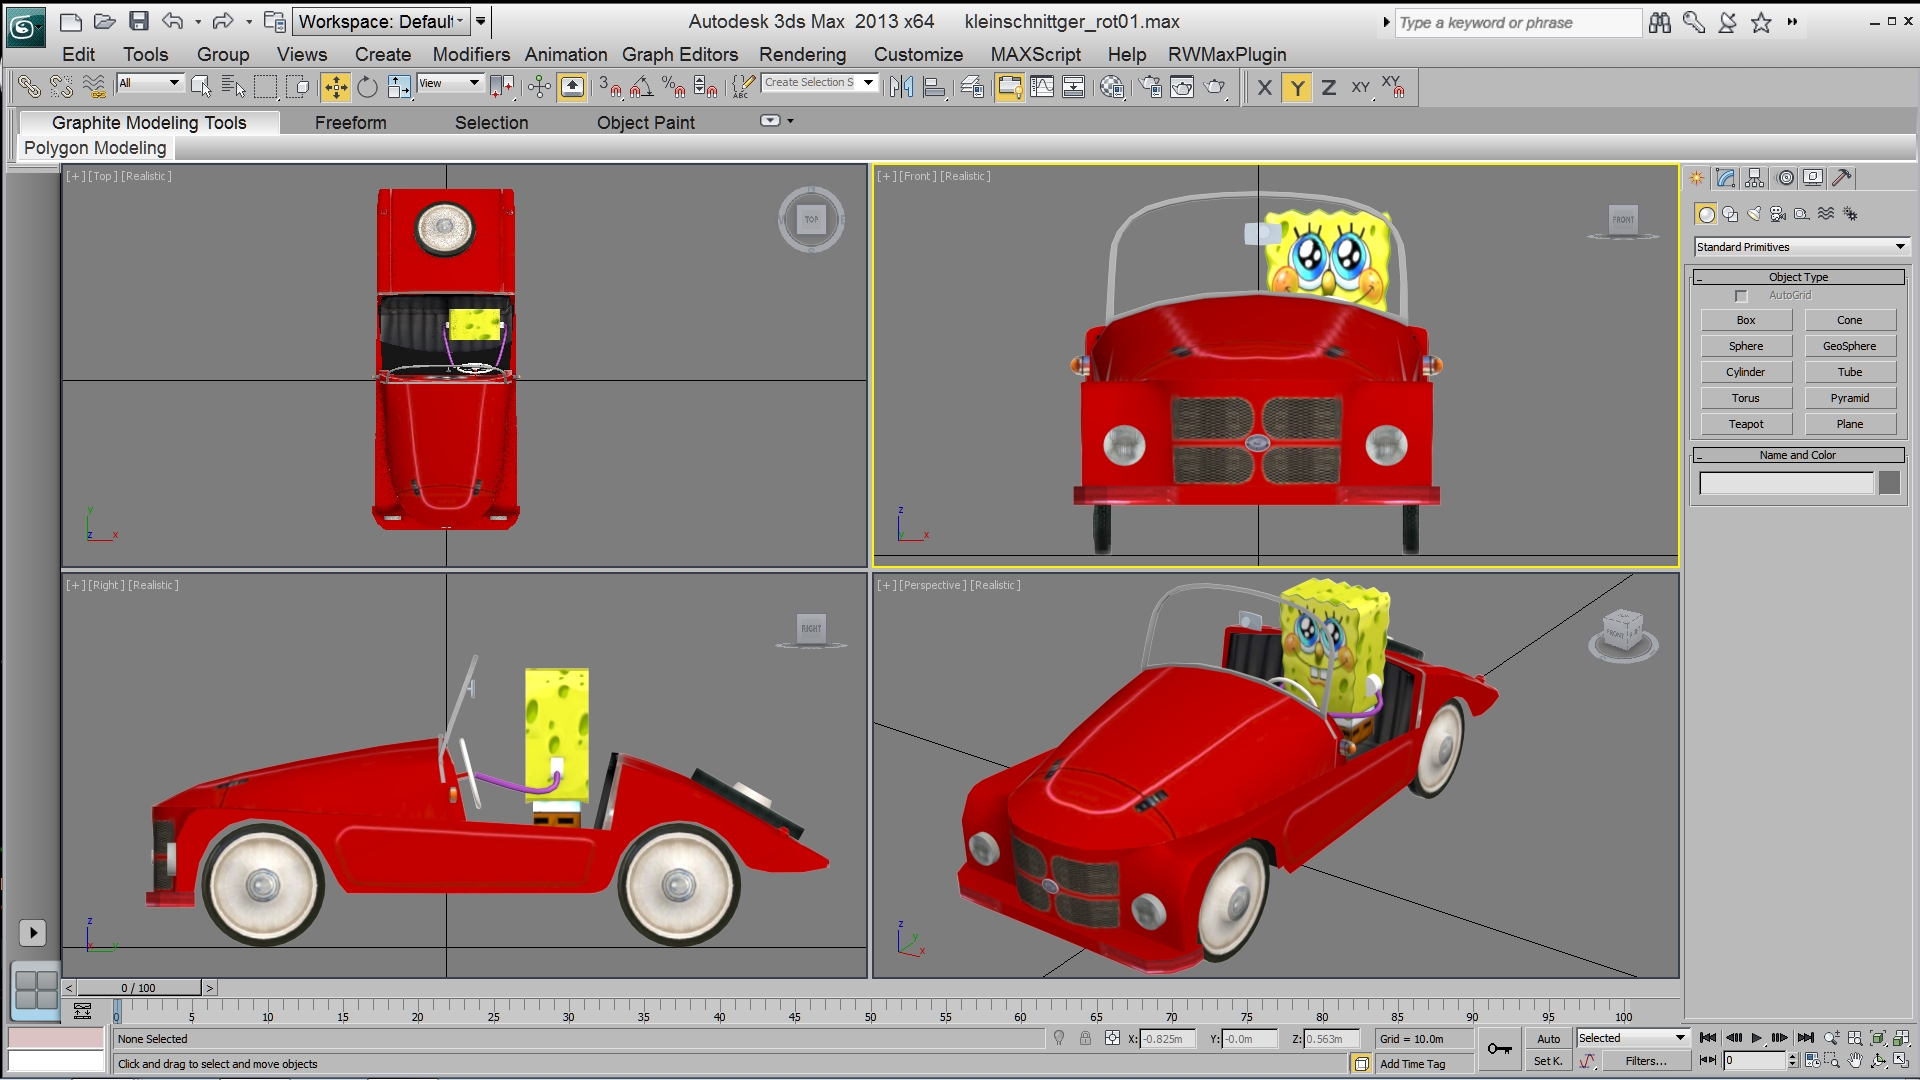Open the Curve Editor from toolbar
This screenshot has height=1080, width=1920.
click(1042, 88)
